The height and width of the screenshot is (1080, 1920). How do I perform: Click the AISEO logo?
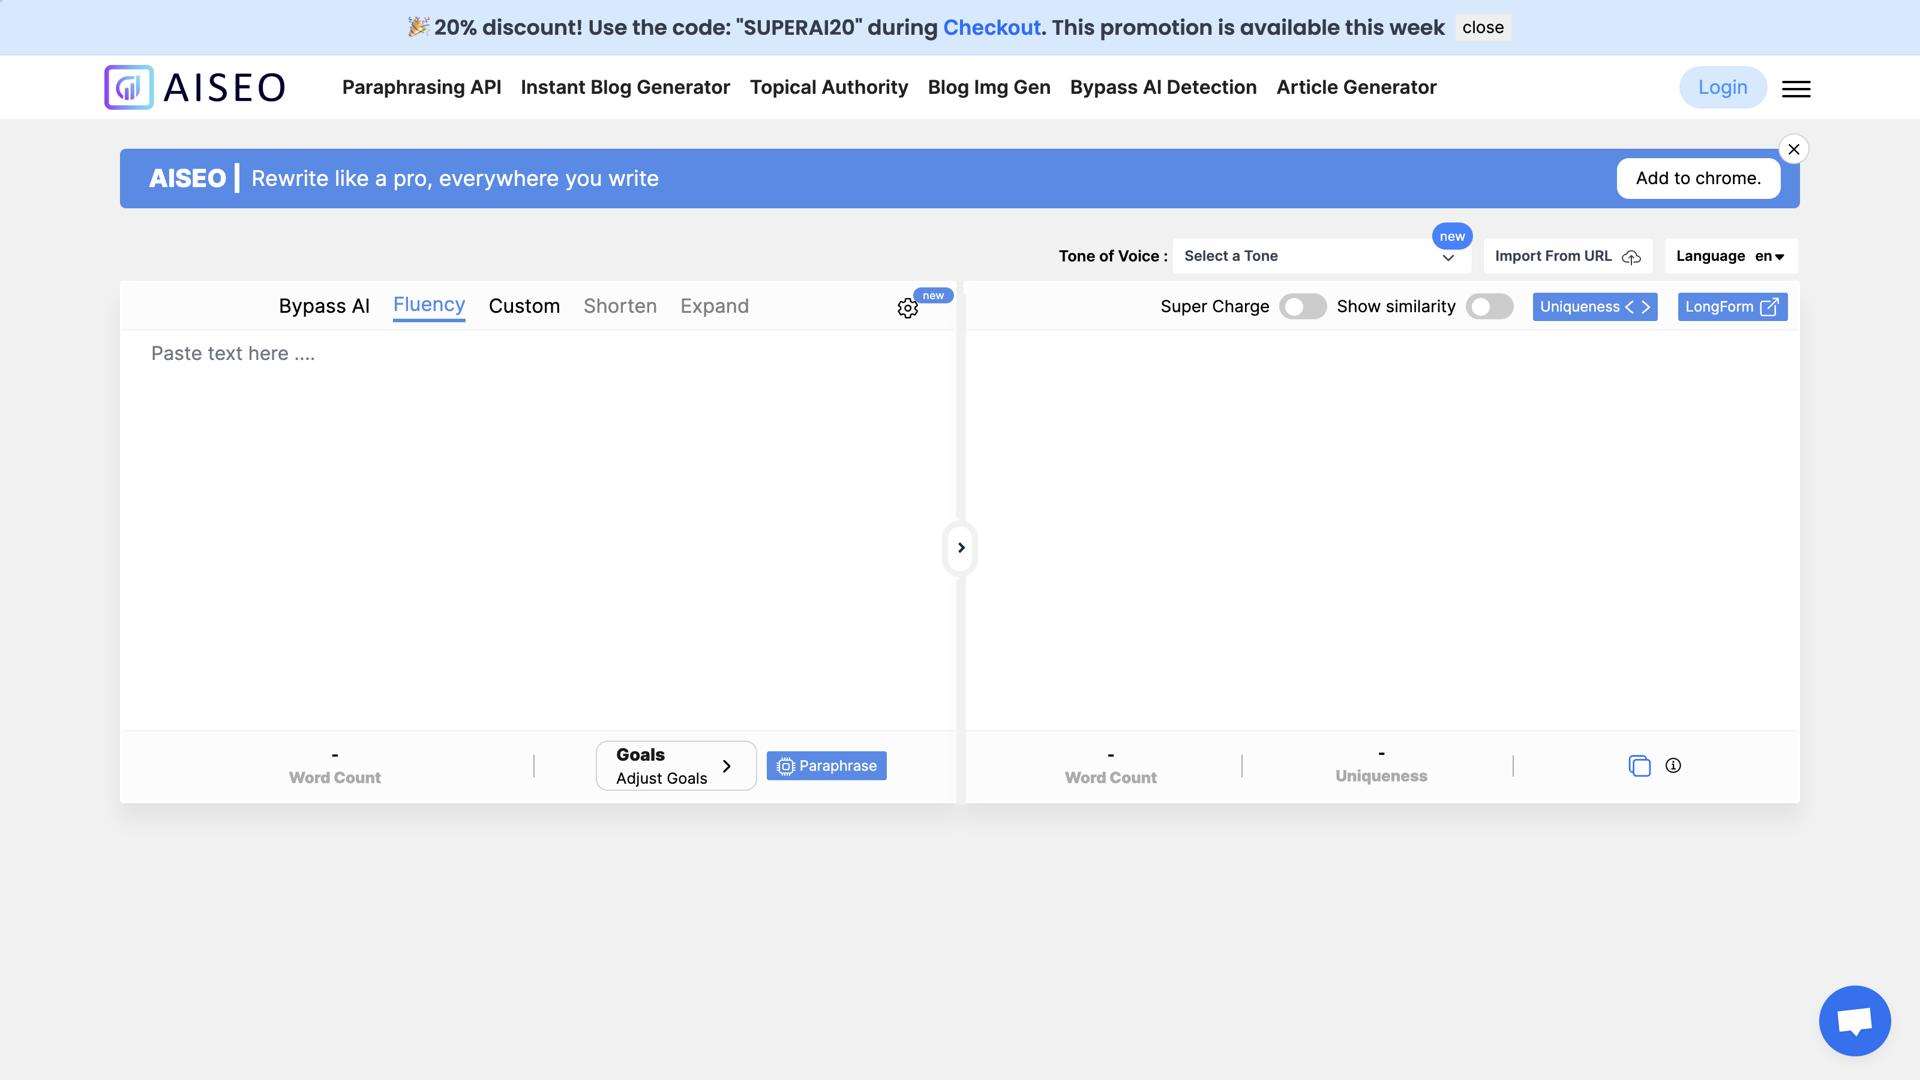[x=194, y=87]
